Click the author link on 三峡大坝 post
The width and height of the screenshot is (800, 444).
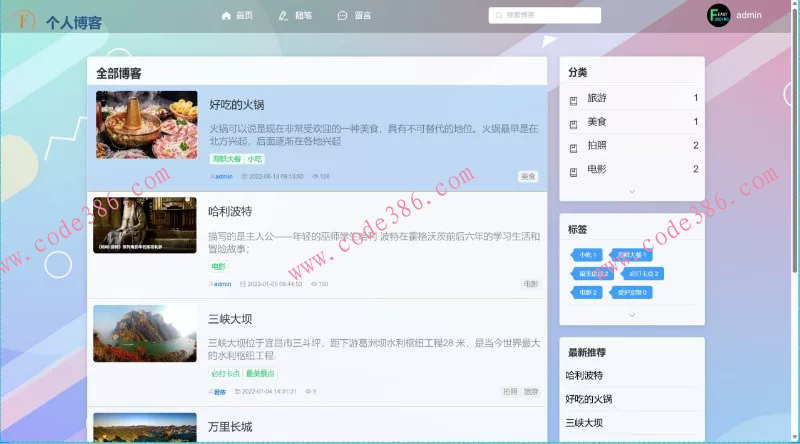pos(217,391)
